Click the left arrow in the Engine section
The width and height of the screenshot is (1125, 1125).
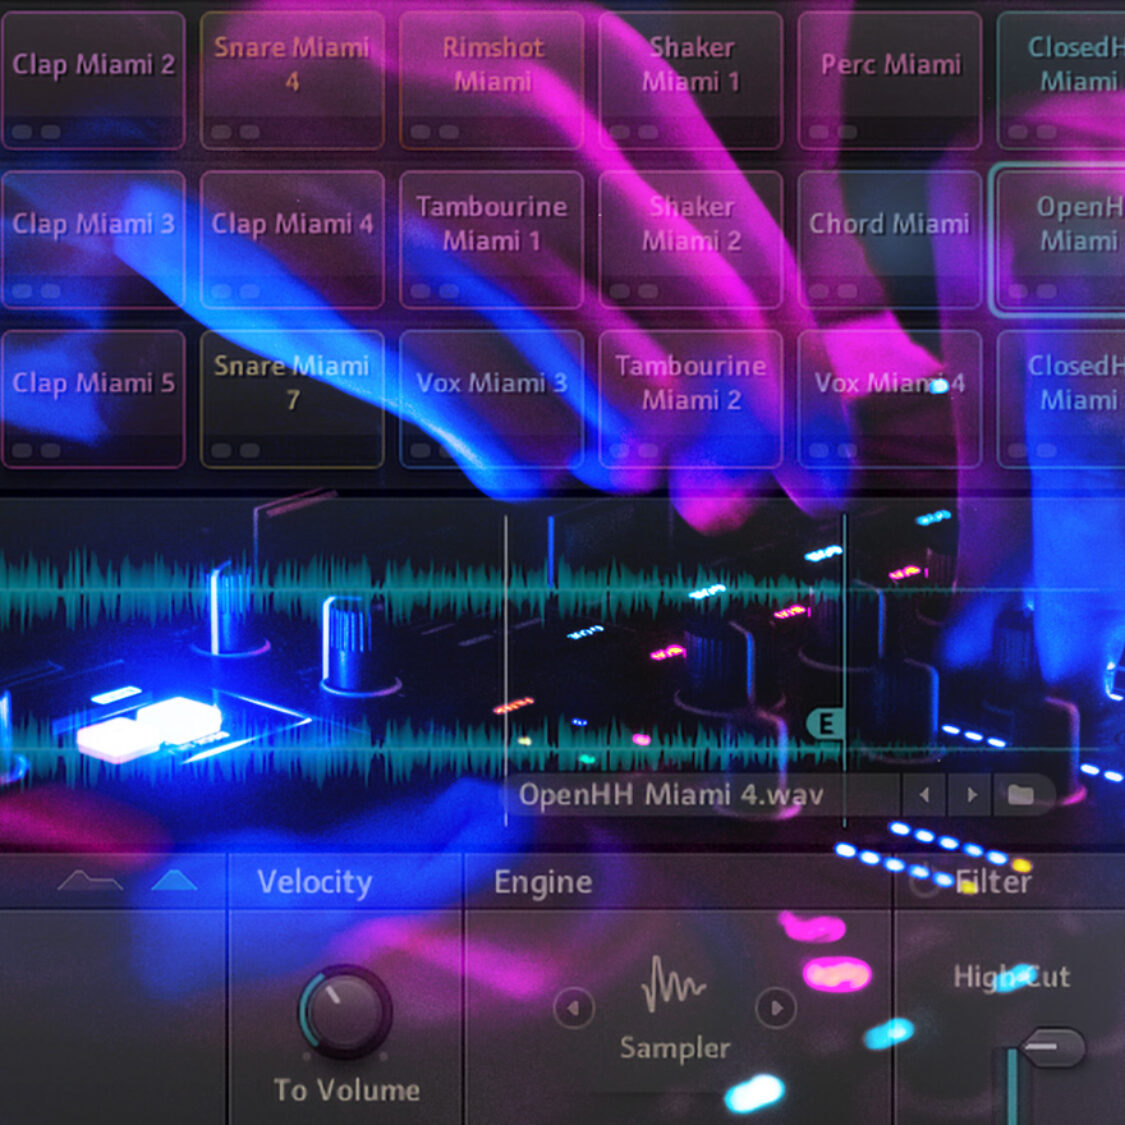click(x=572, y=1010)
